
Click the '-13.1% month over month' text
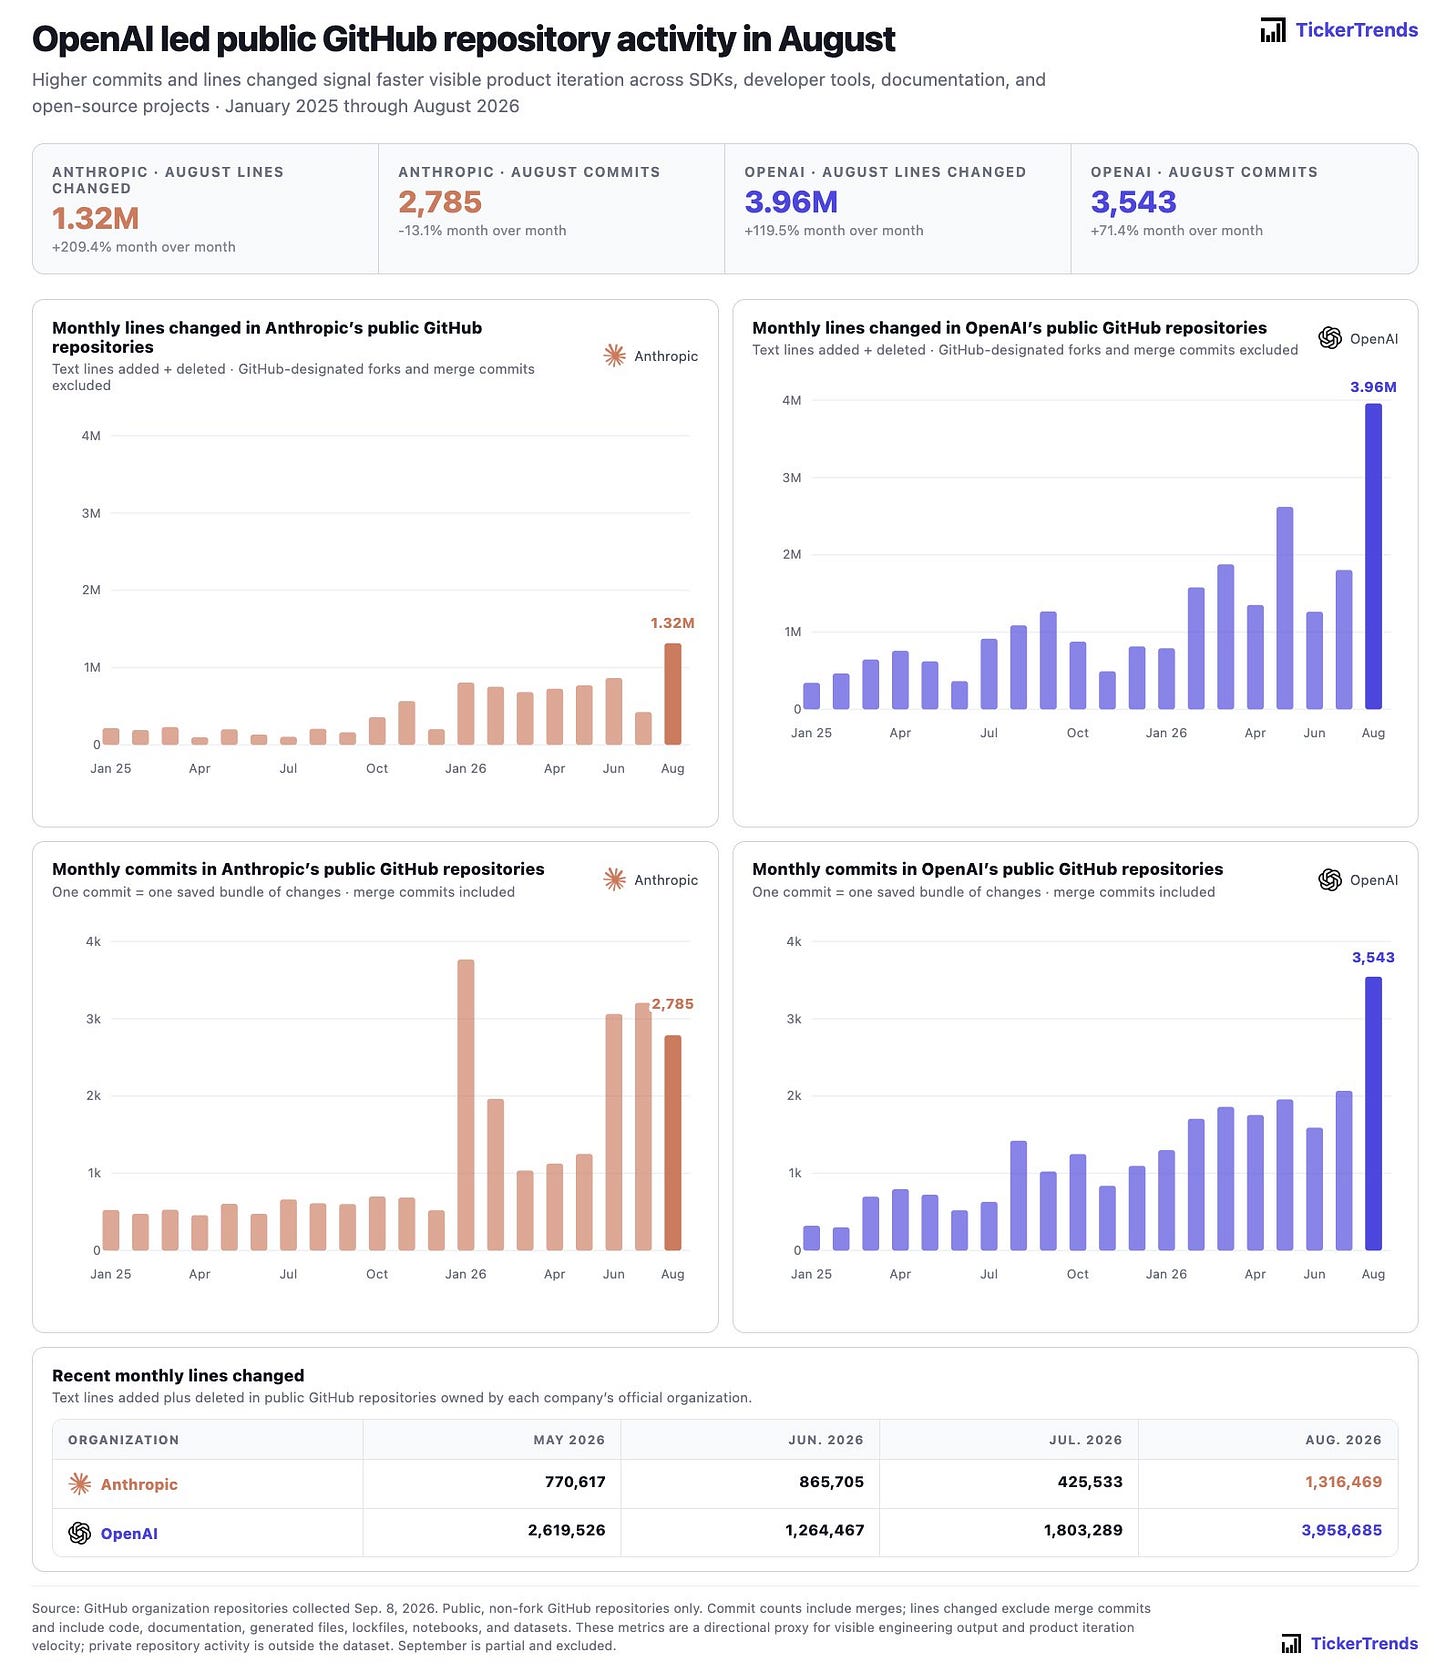click(x=482, y=231)
